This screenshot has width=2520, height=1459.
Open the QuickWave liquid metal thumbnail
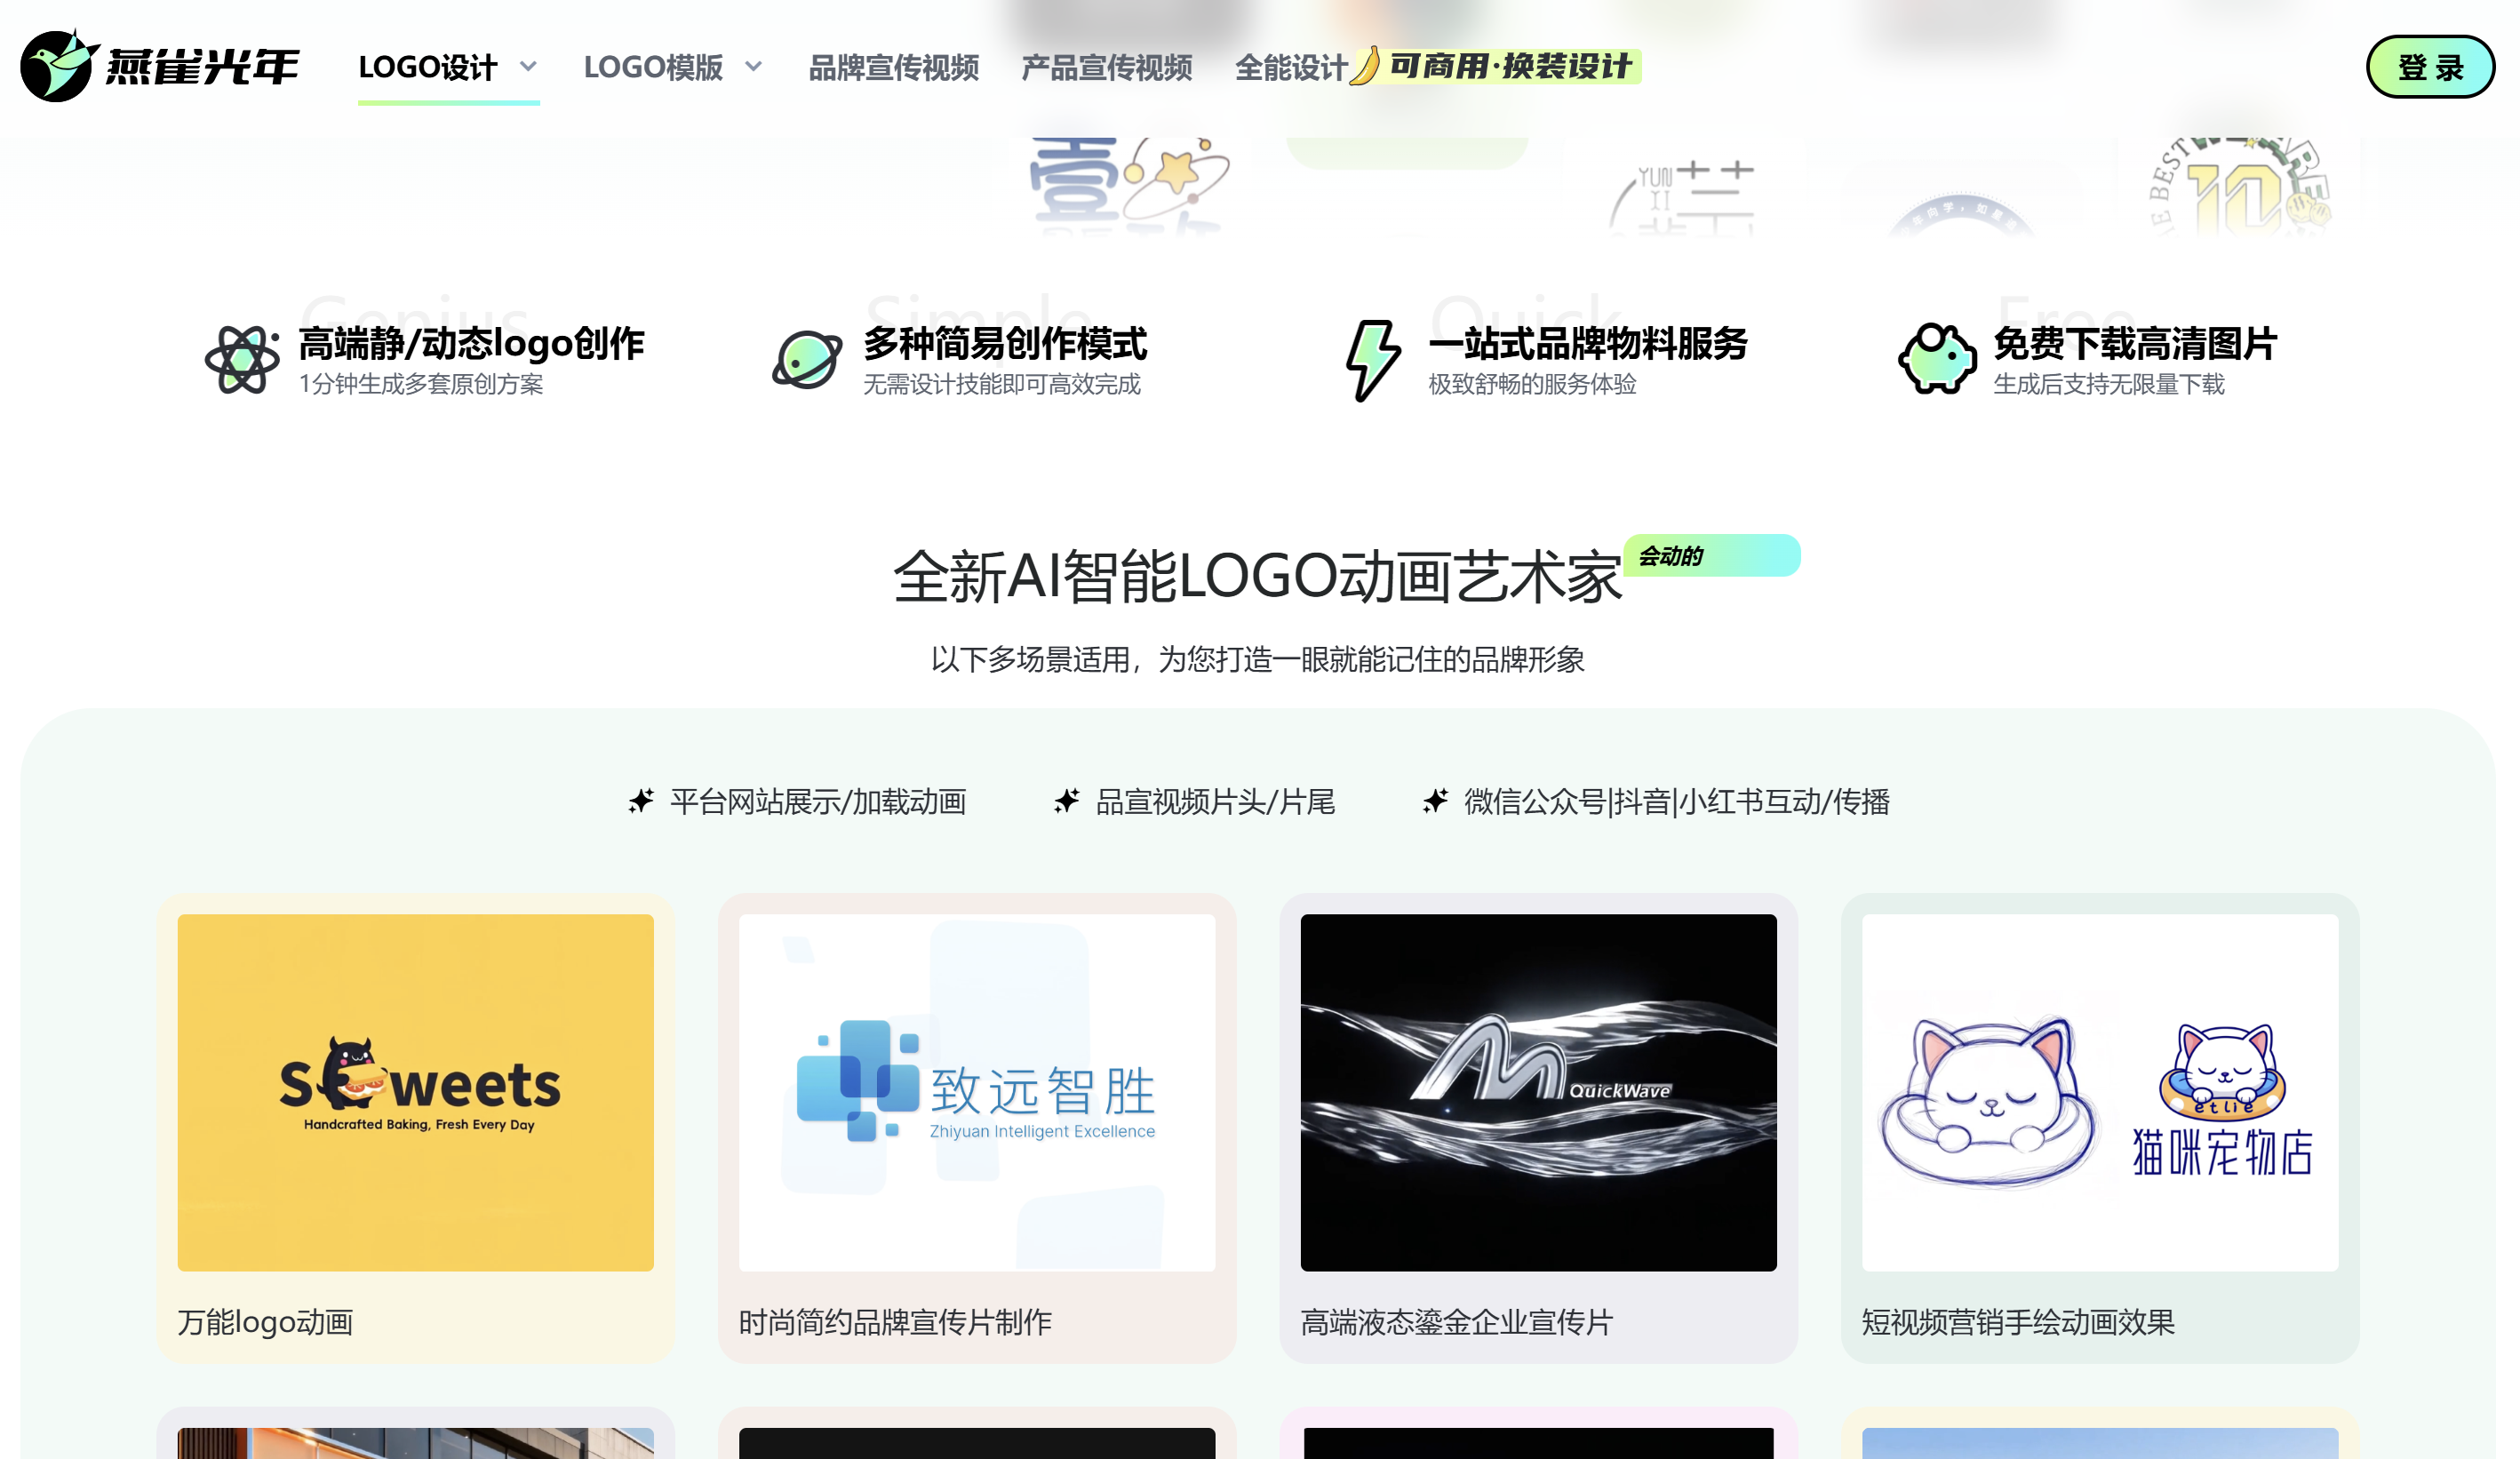click(x=1538, y=1093)
